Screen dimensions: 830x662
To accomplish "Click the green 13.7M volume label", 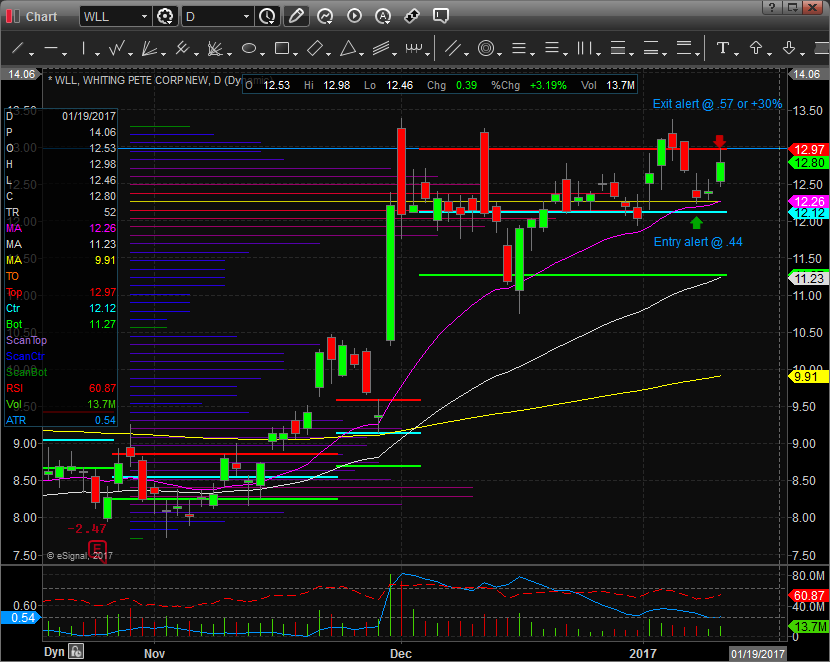I will click(808, 627).
